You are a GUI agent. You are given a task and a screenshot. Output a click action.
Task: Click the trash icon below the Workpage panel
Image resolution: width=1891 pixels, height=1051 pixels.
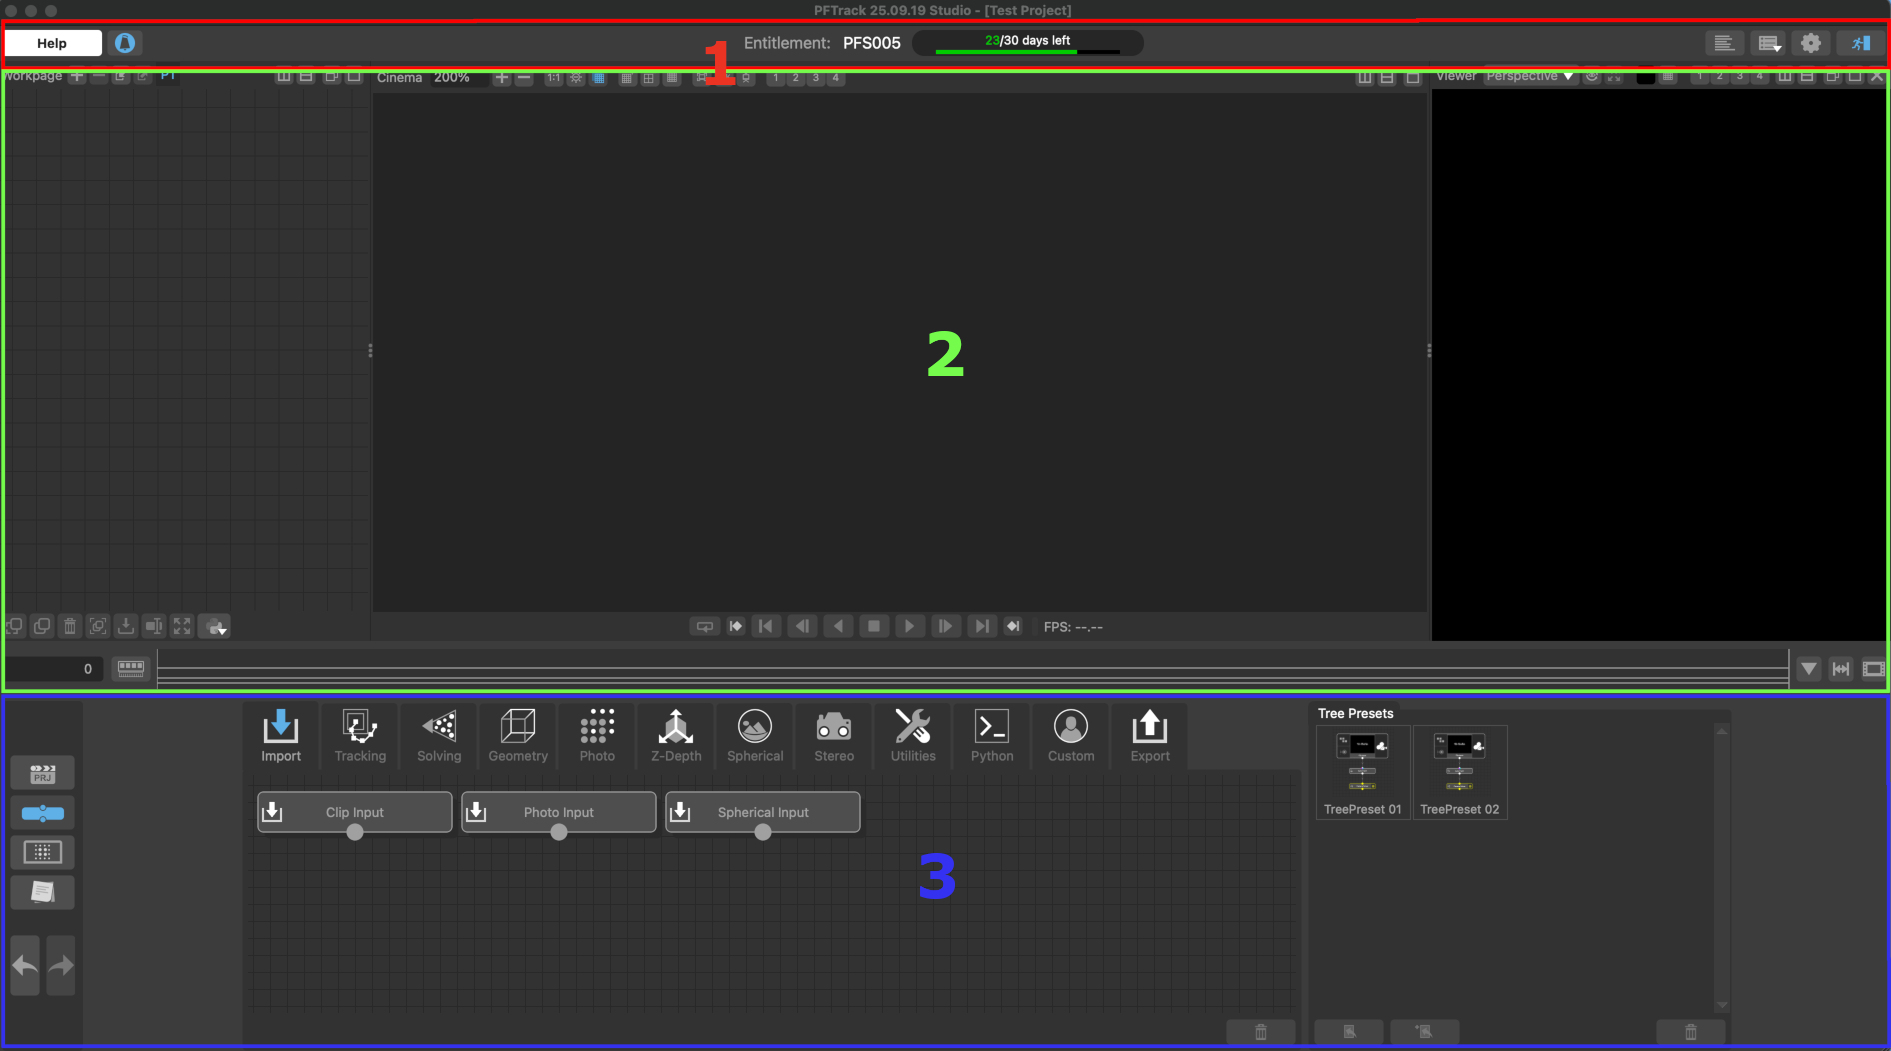point(69,626)
